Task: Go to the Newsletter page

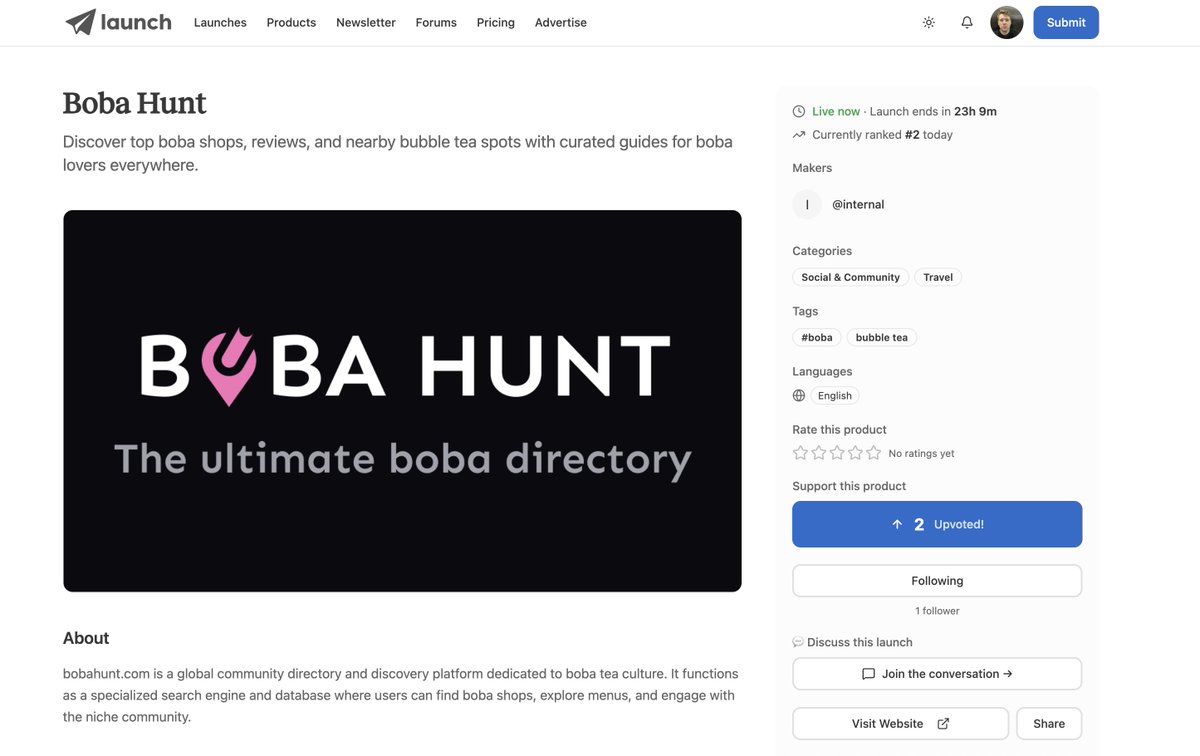Action: 366,22
